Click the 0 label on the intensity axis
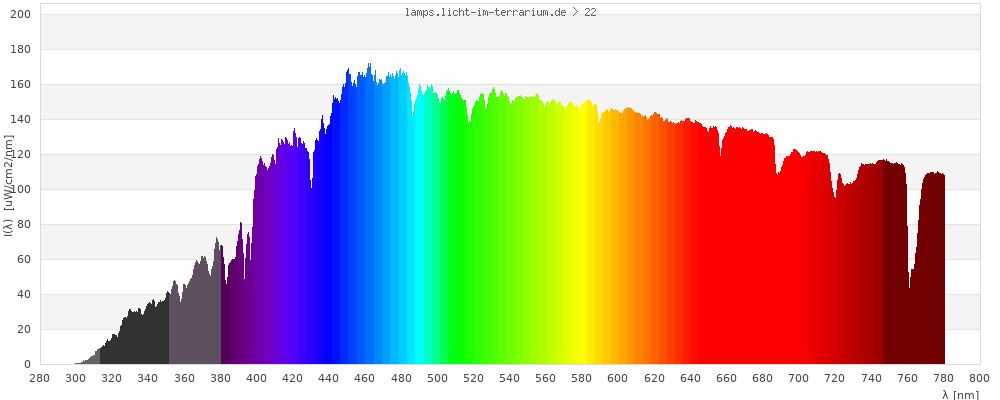 pos(28,364)
